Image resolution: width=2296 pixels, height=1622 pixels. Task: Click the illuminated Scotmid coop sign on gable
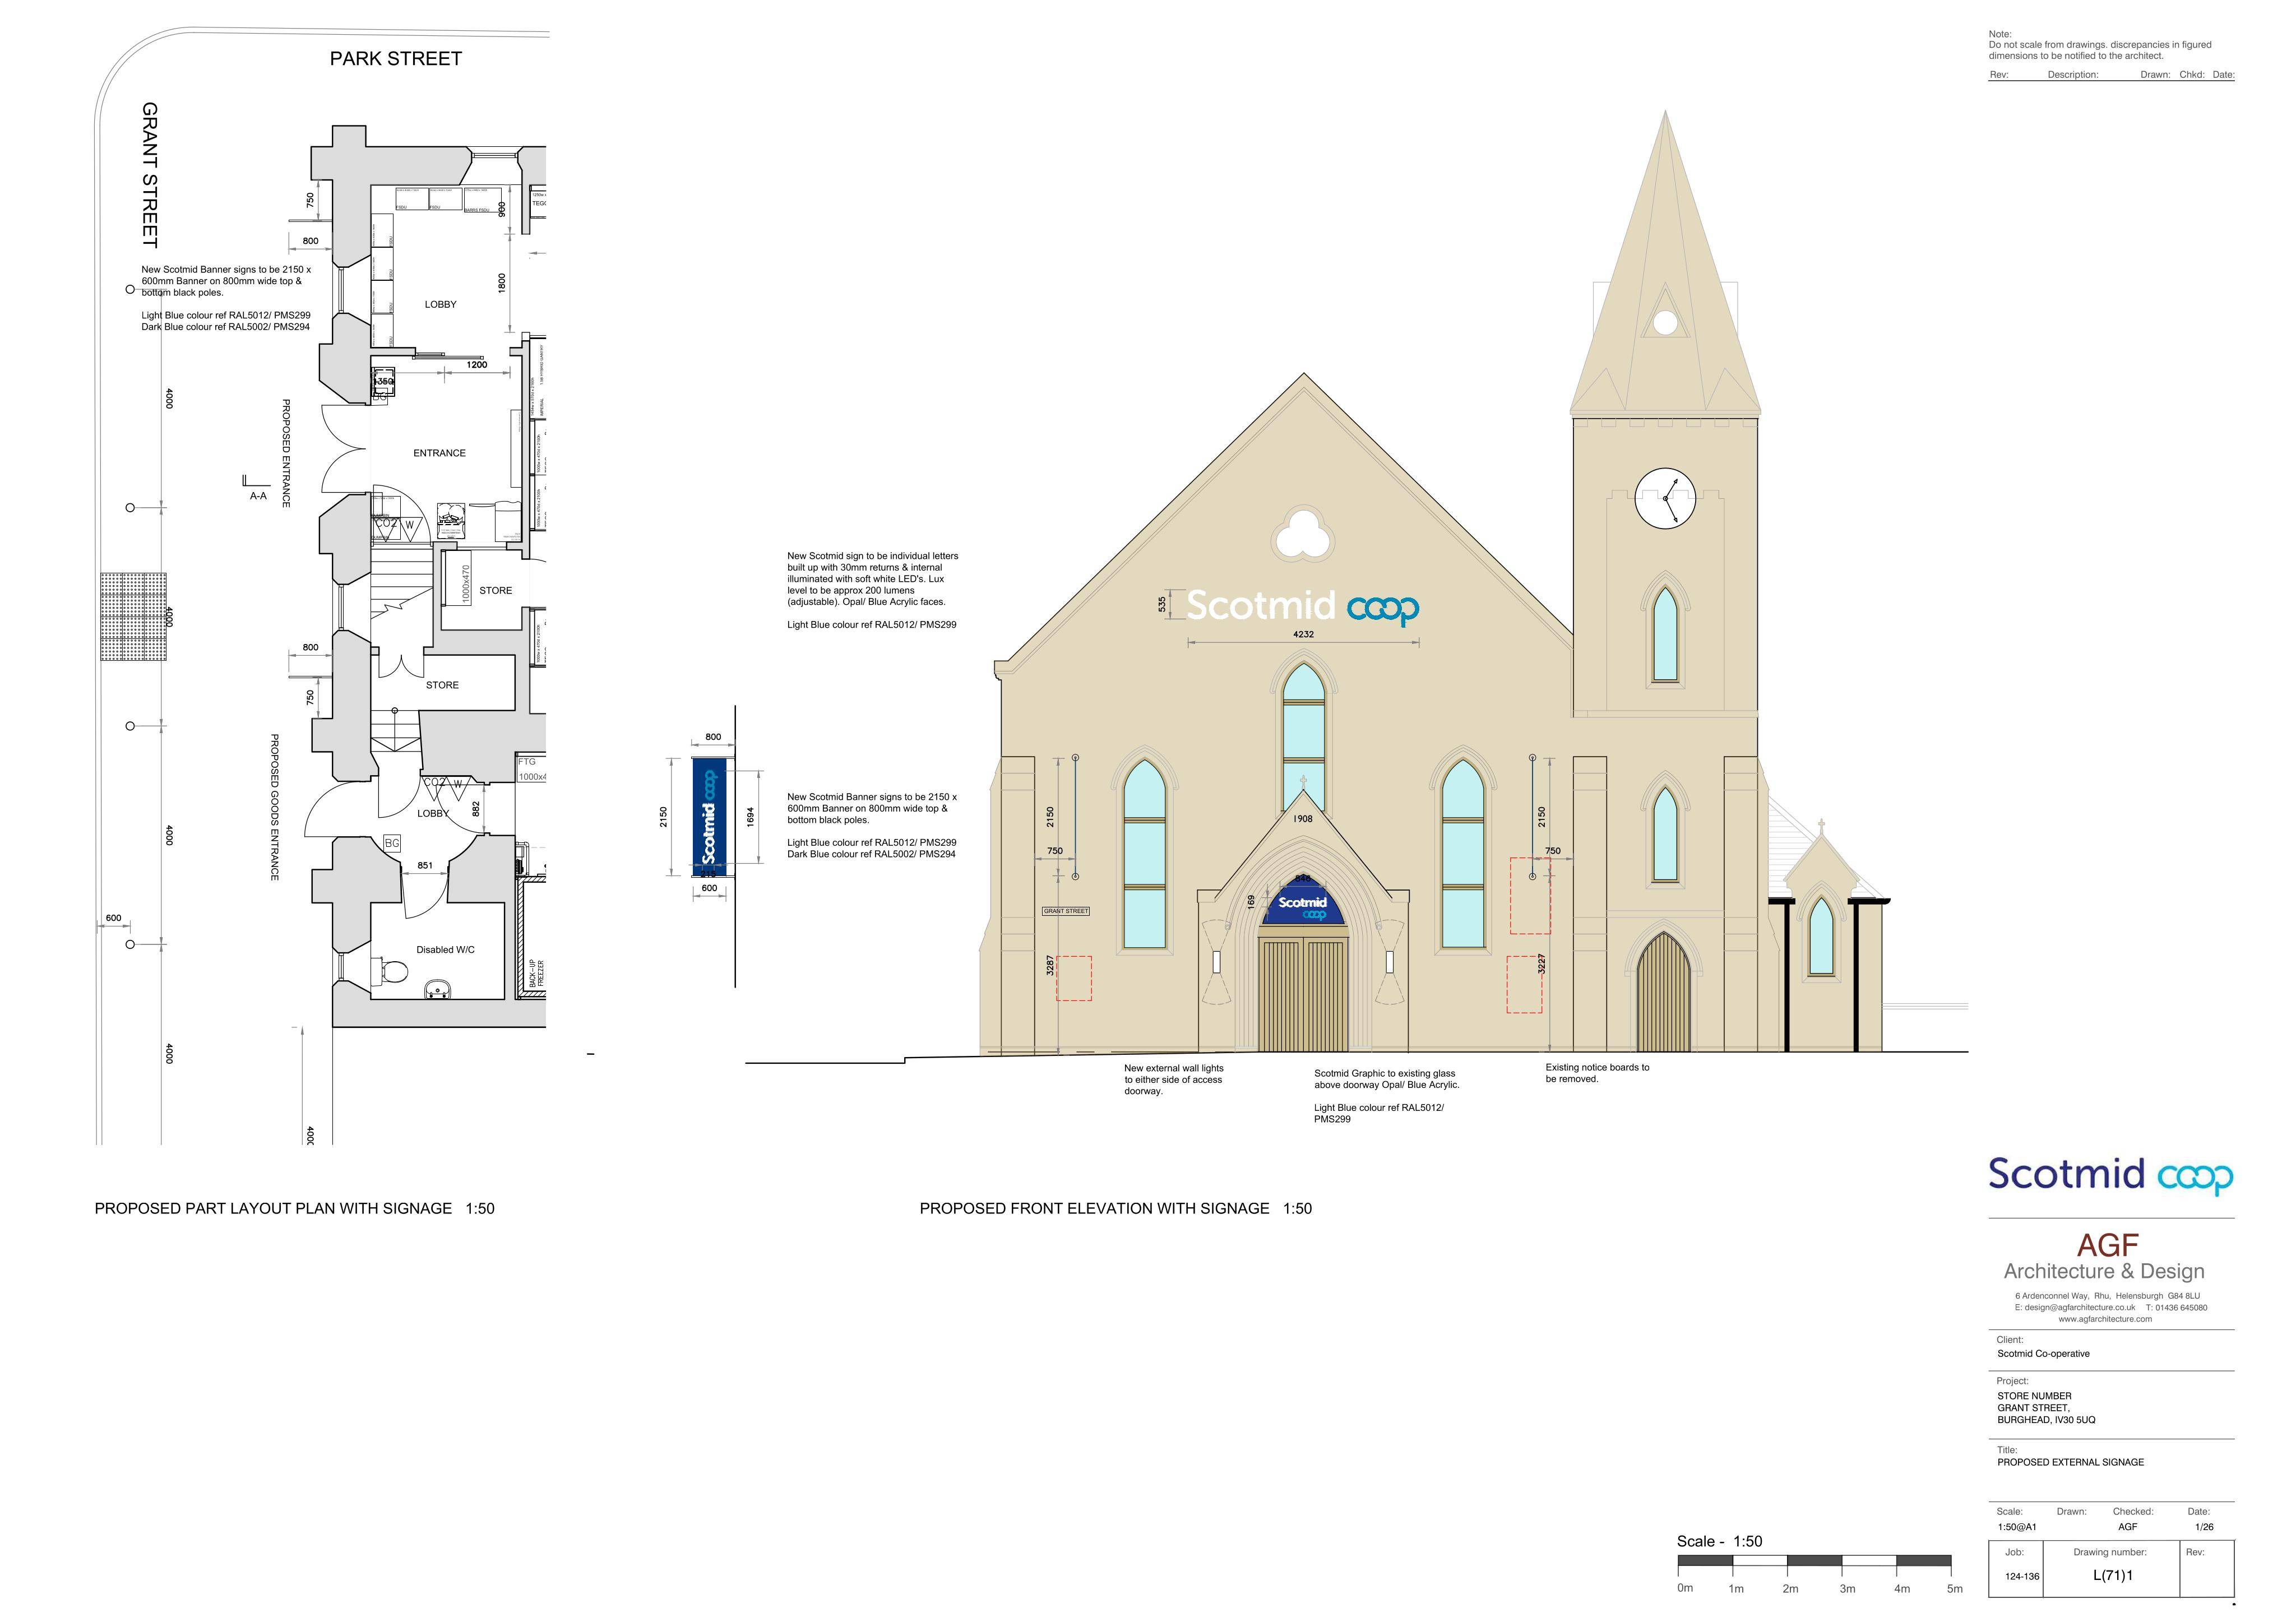(x=1303, y=606)
